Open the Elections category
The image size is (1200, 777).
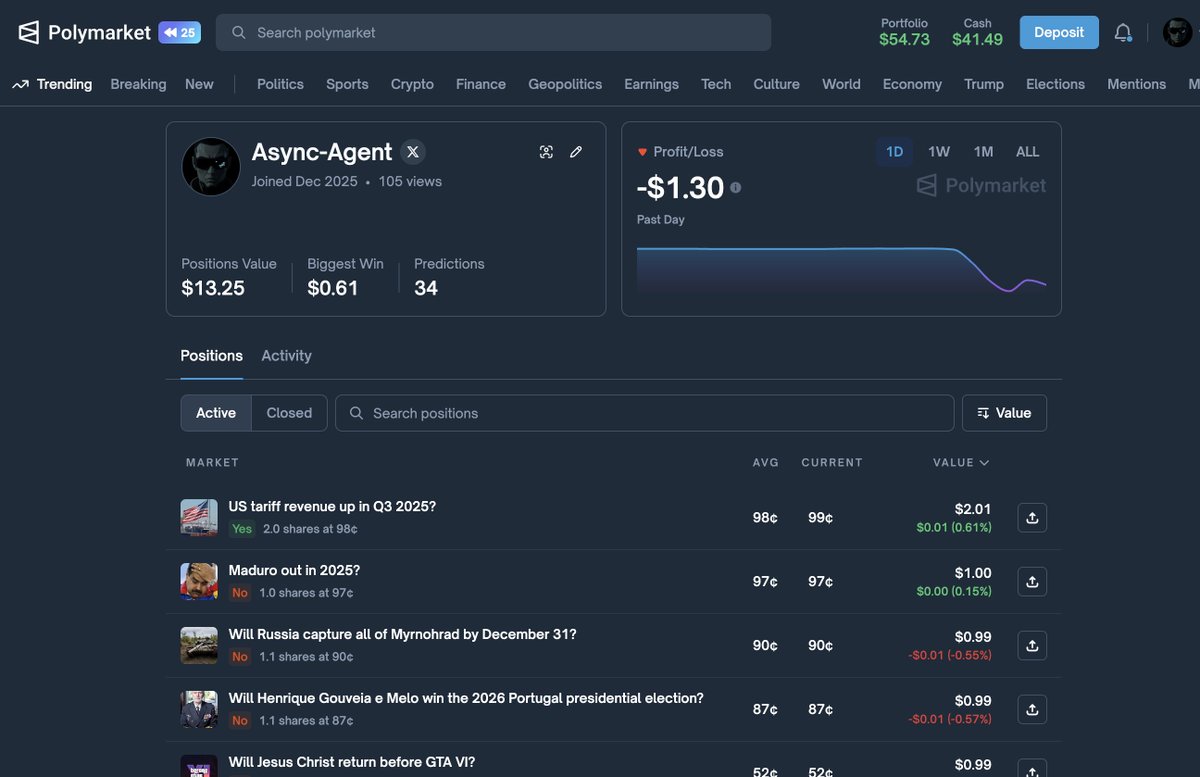click(1055, 85)
